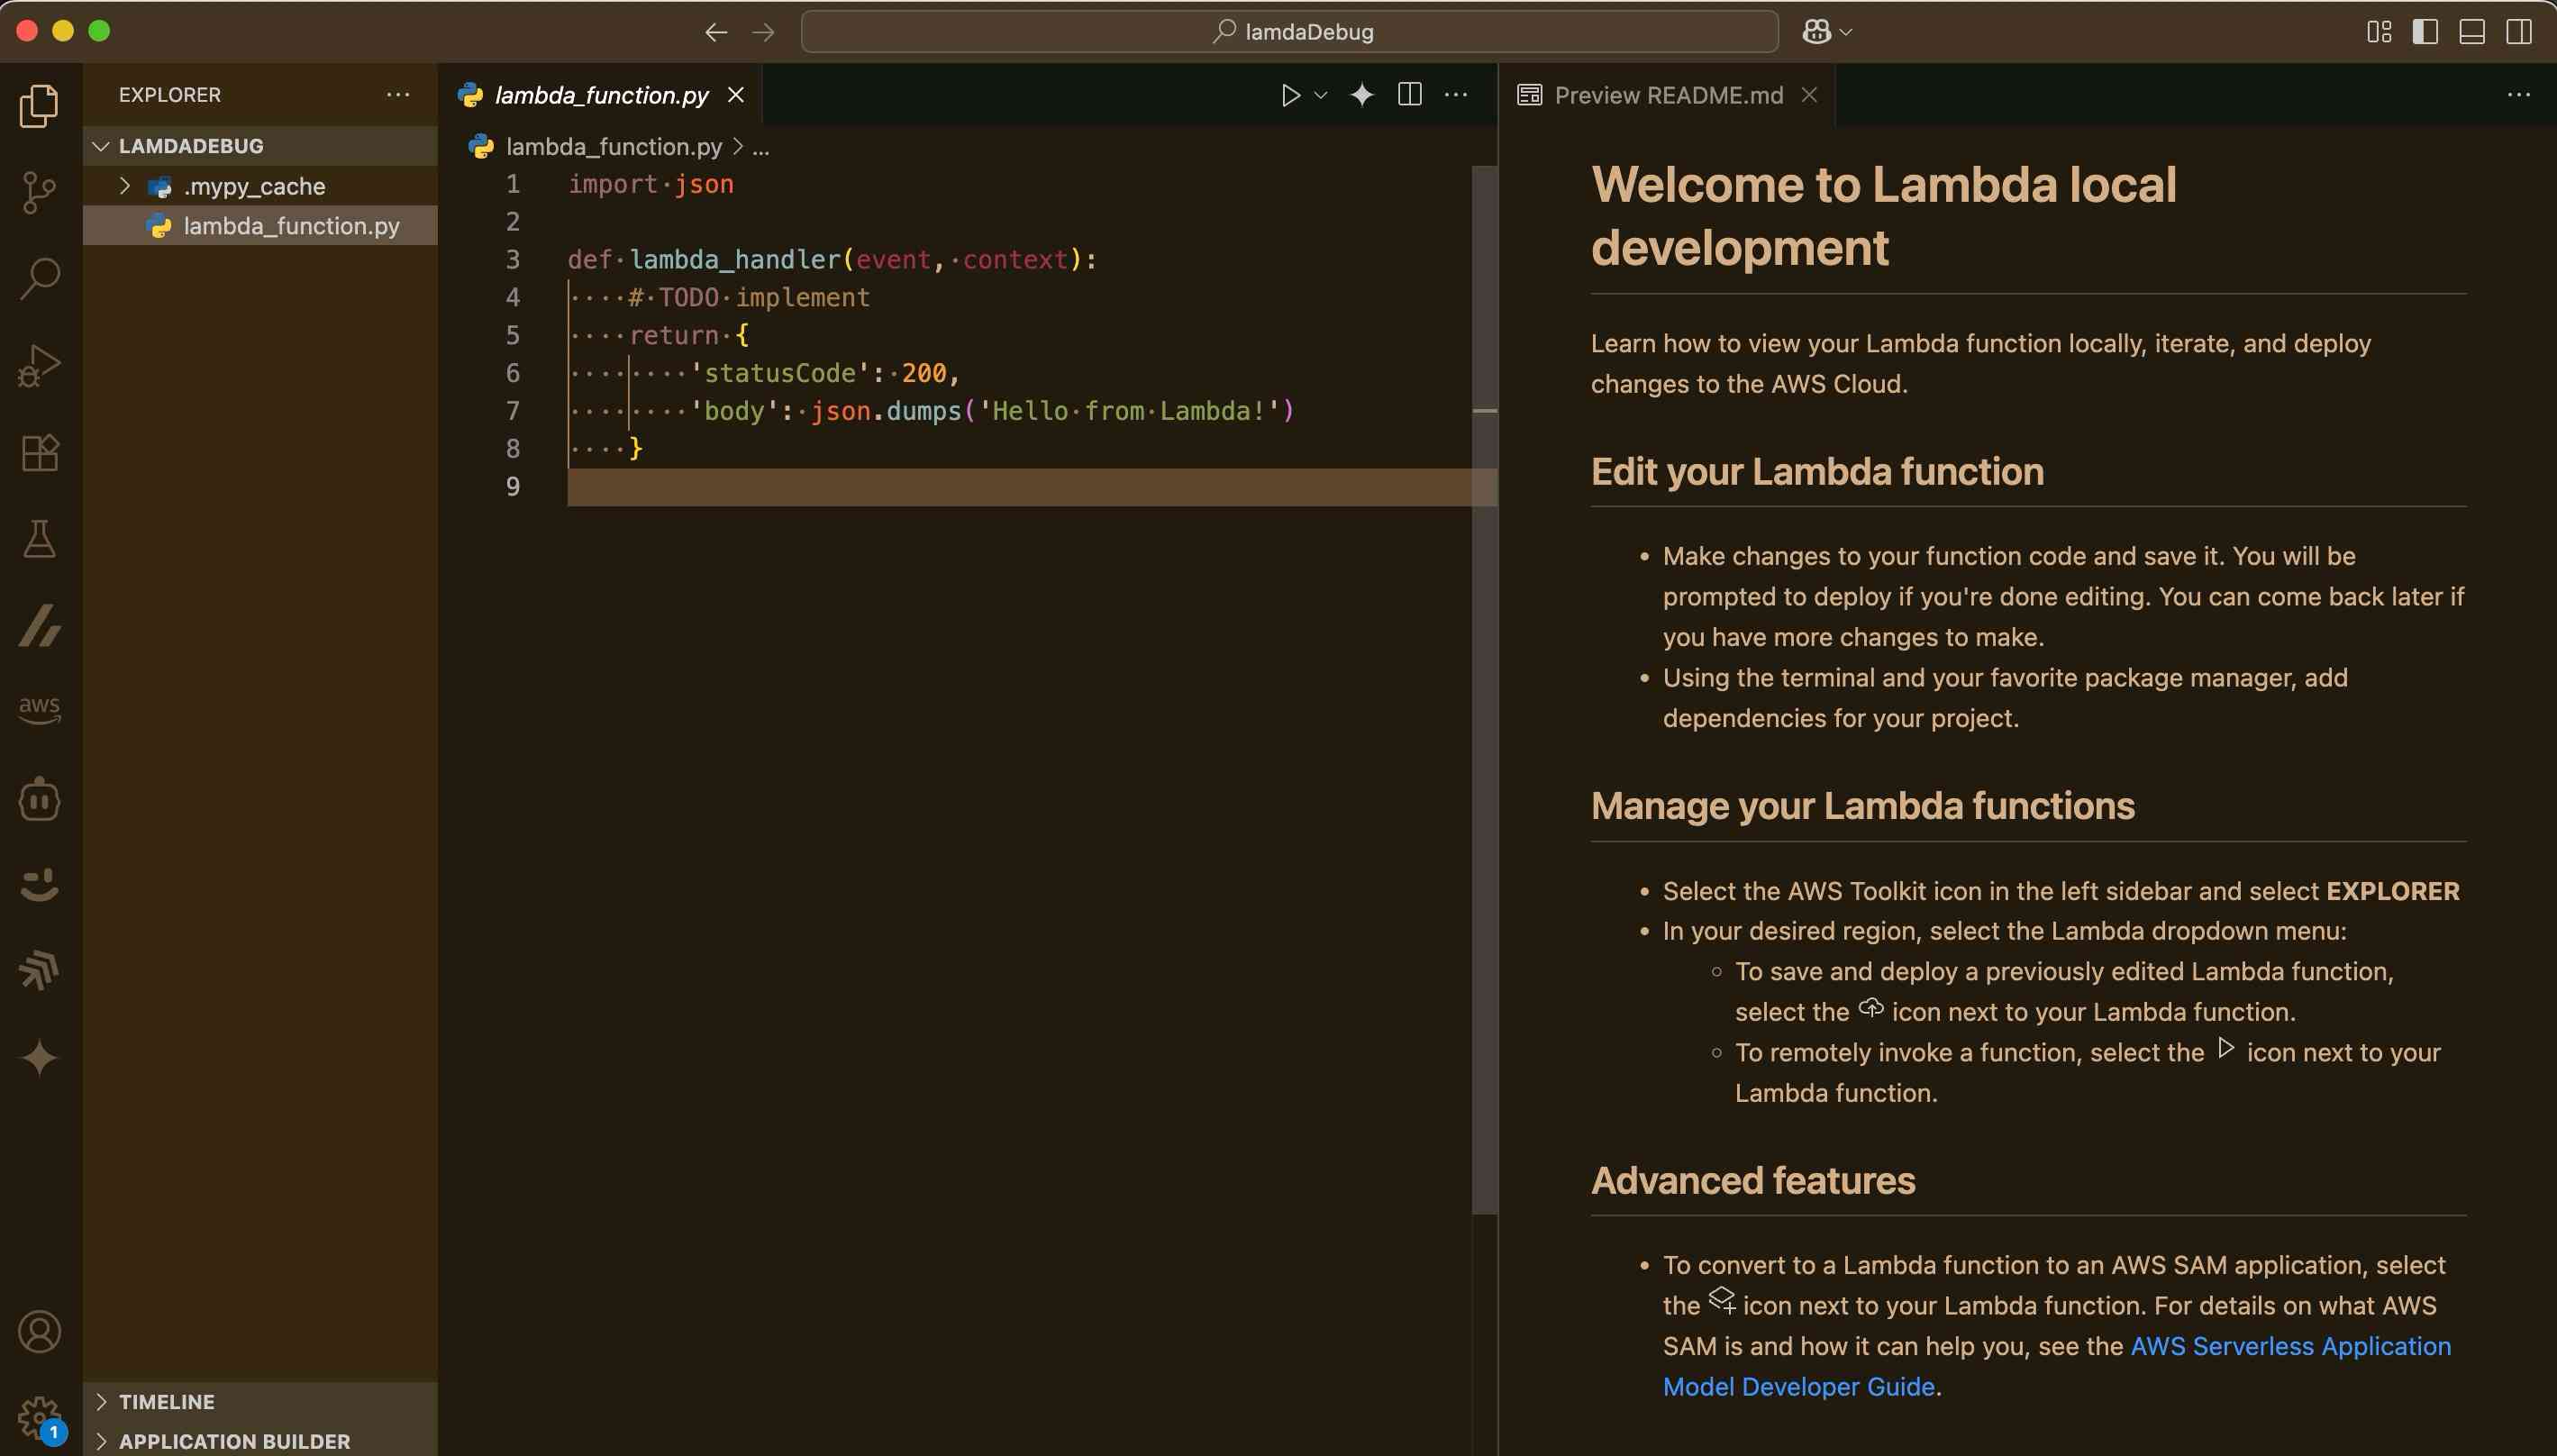Select the lambda_function.py editor tab
This screenshot has height=1456, width=2557.
click(600, 95)
